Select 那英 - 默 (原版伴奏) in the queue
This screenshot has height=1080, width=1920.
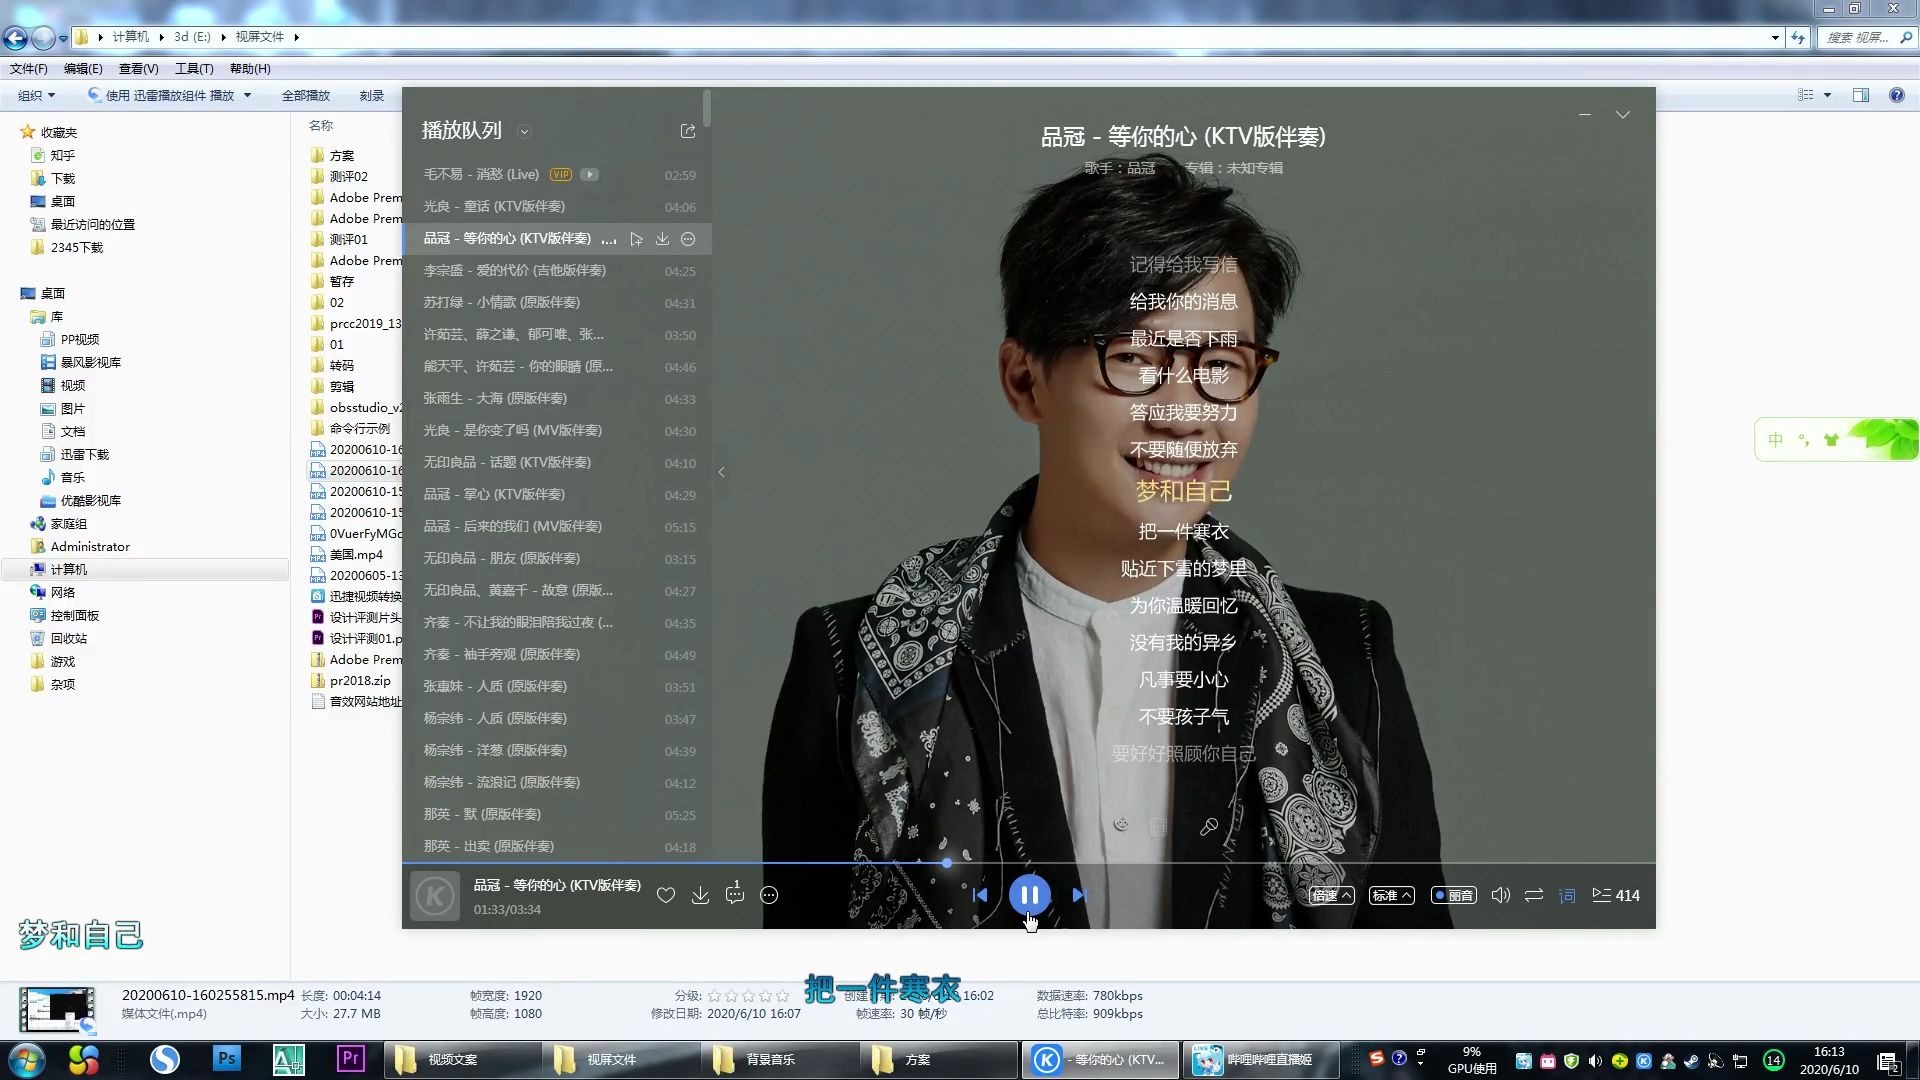click(x=557, y=814)
